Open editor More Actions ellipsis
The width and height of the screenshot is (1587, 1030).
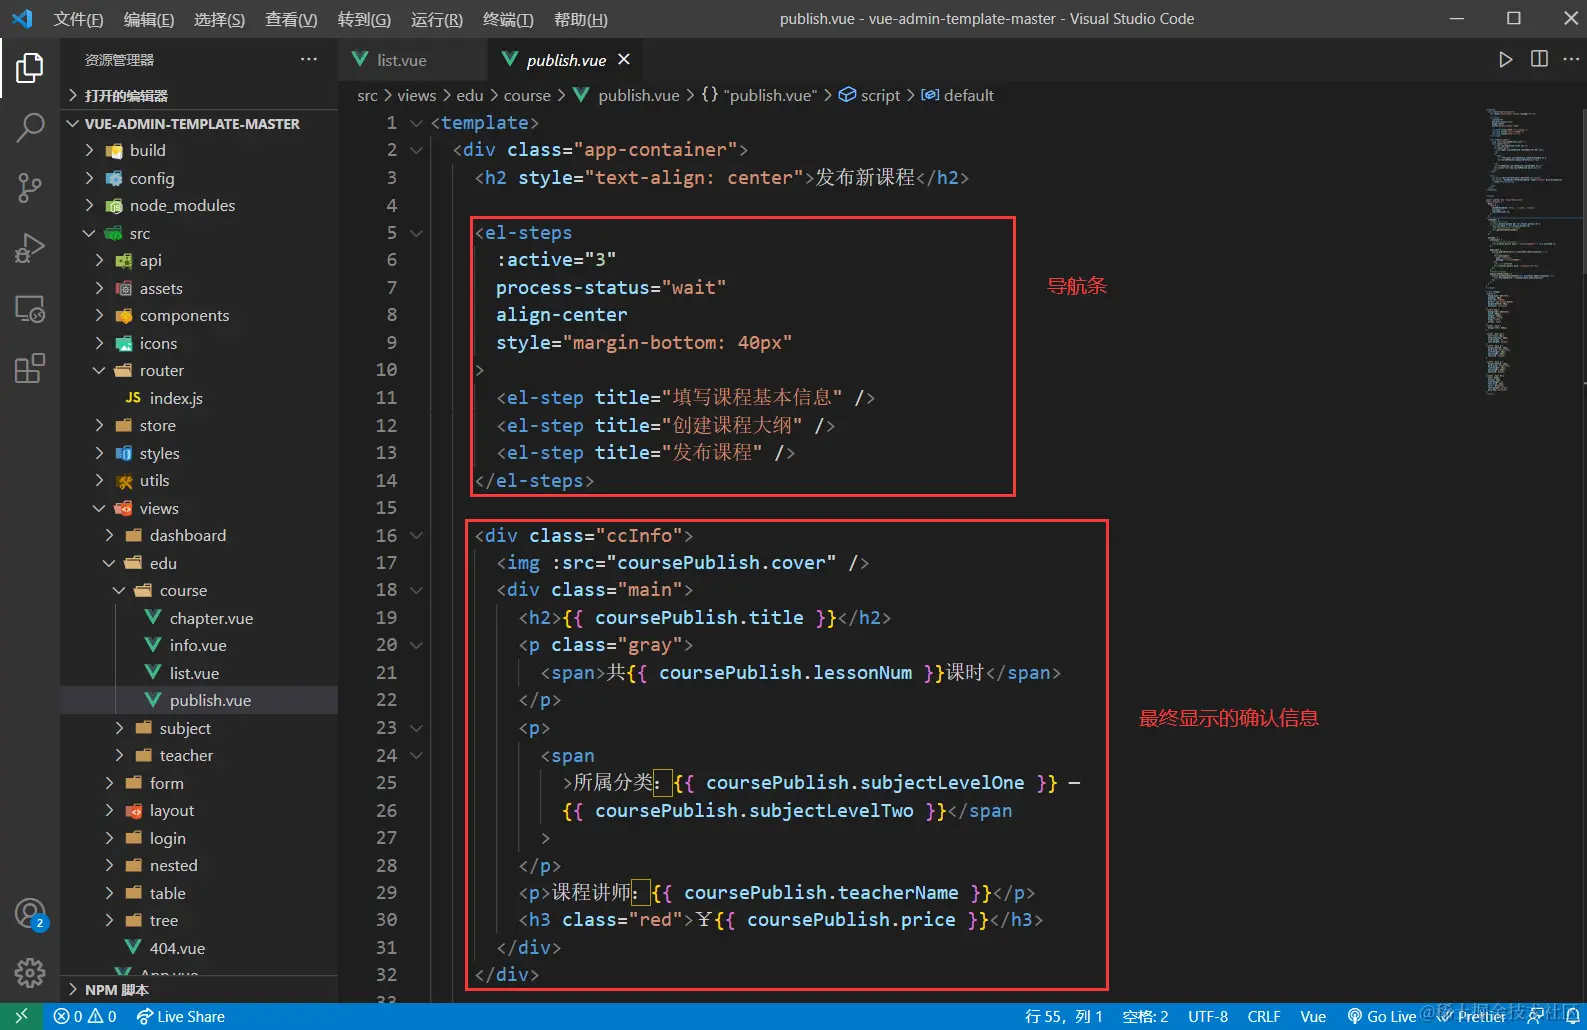click(1571, 60)
